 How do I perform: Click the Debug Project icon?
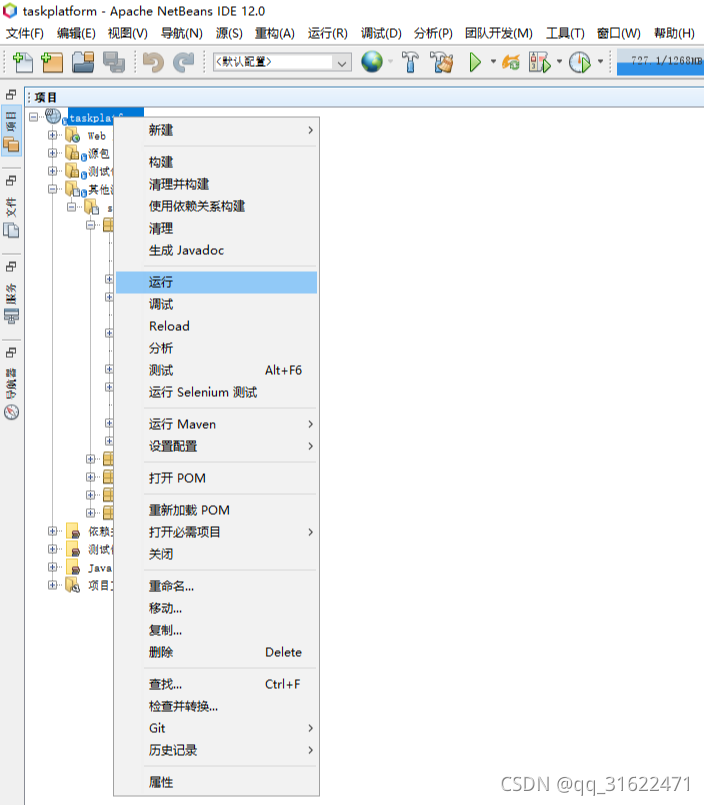540,62
